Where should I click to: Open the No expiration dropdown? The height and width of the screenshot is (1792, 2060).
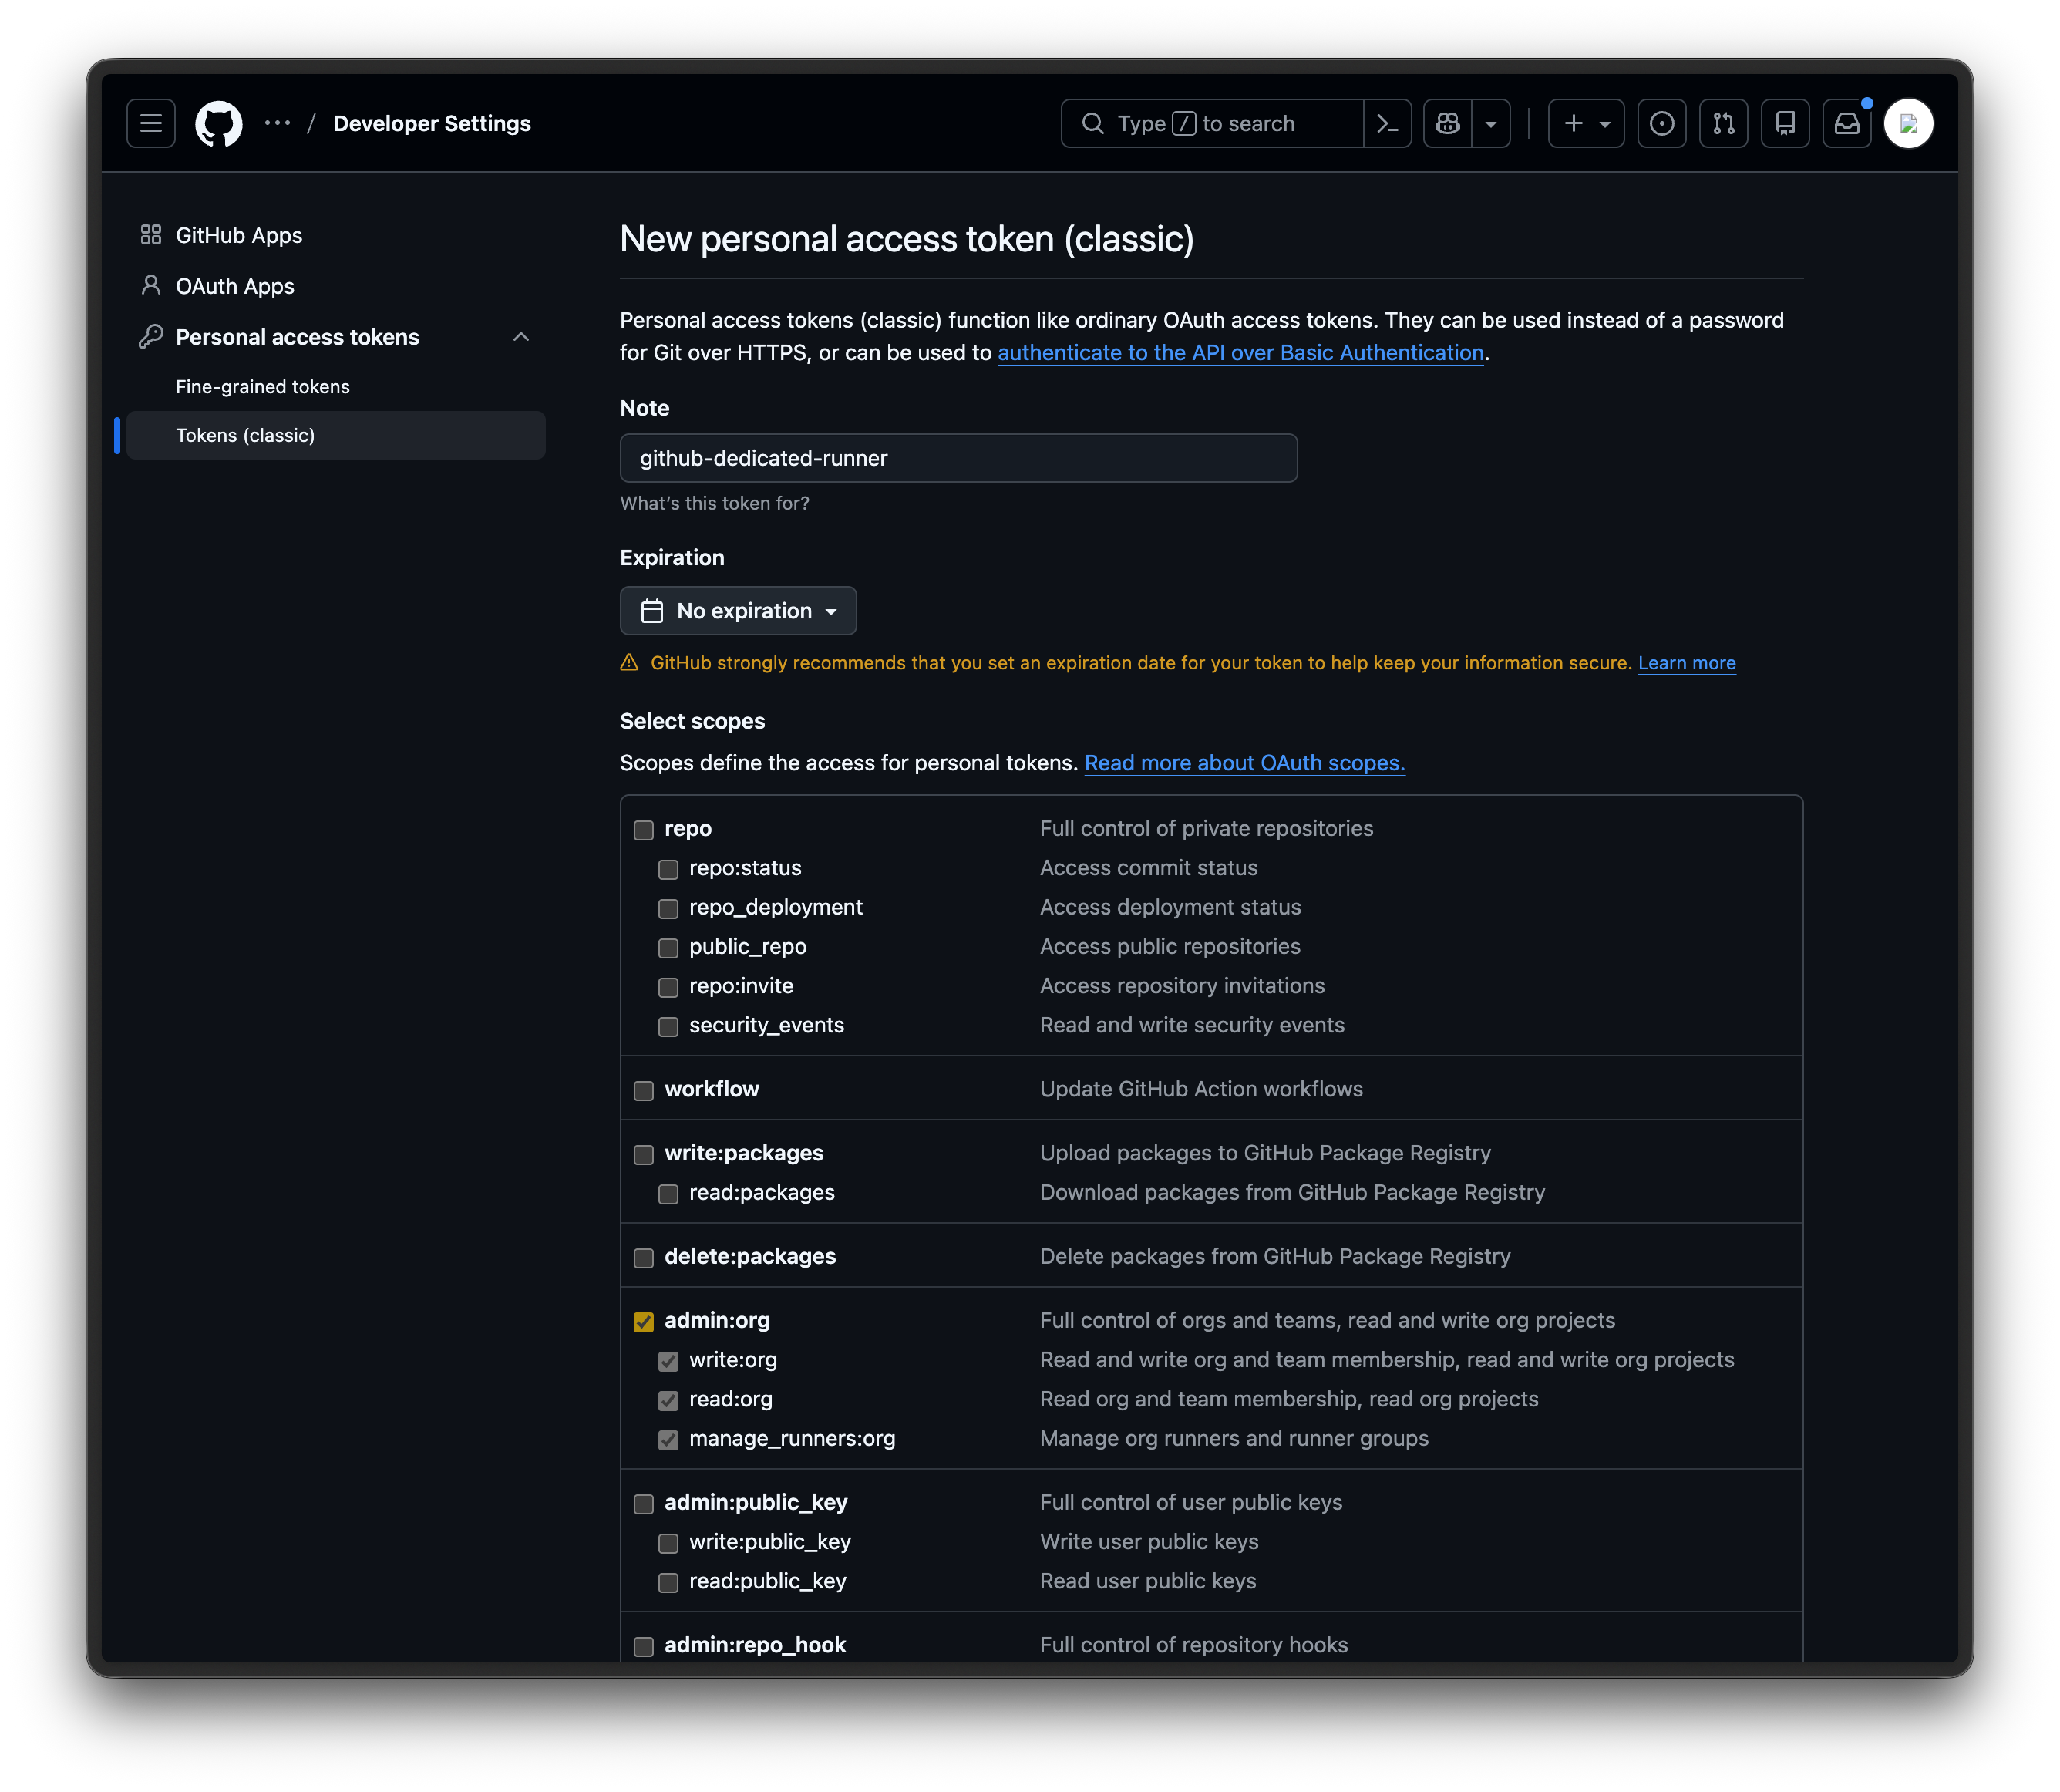[x=738, y=610]
